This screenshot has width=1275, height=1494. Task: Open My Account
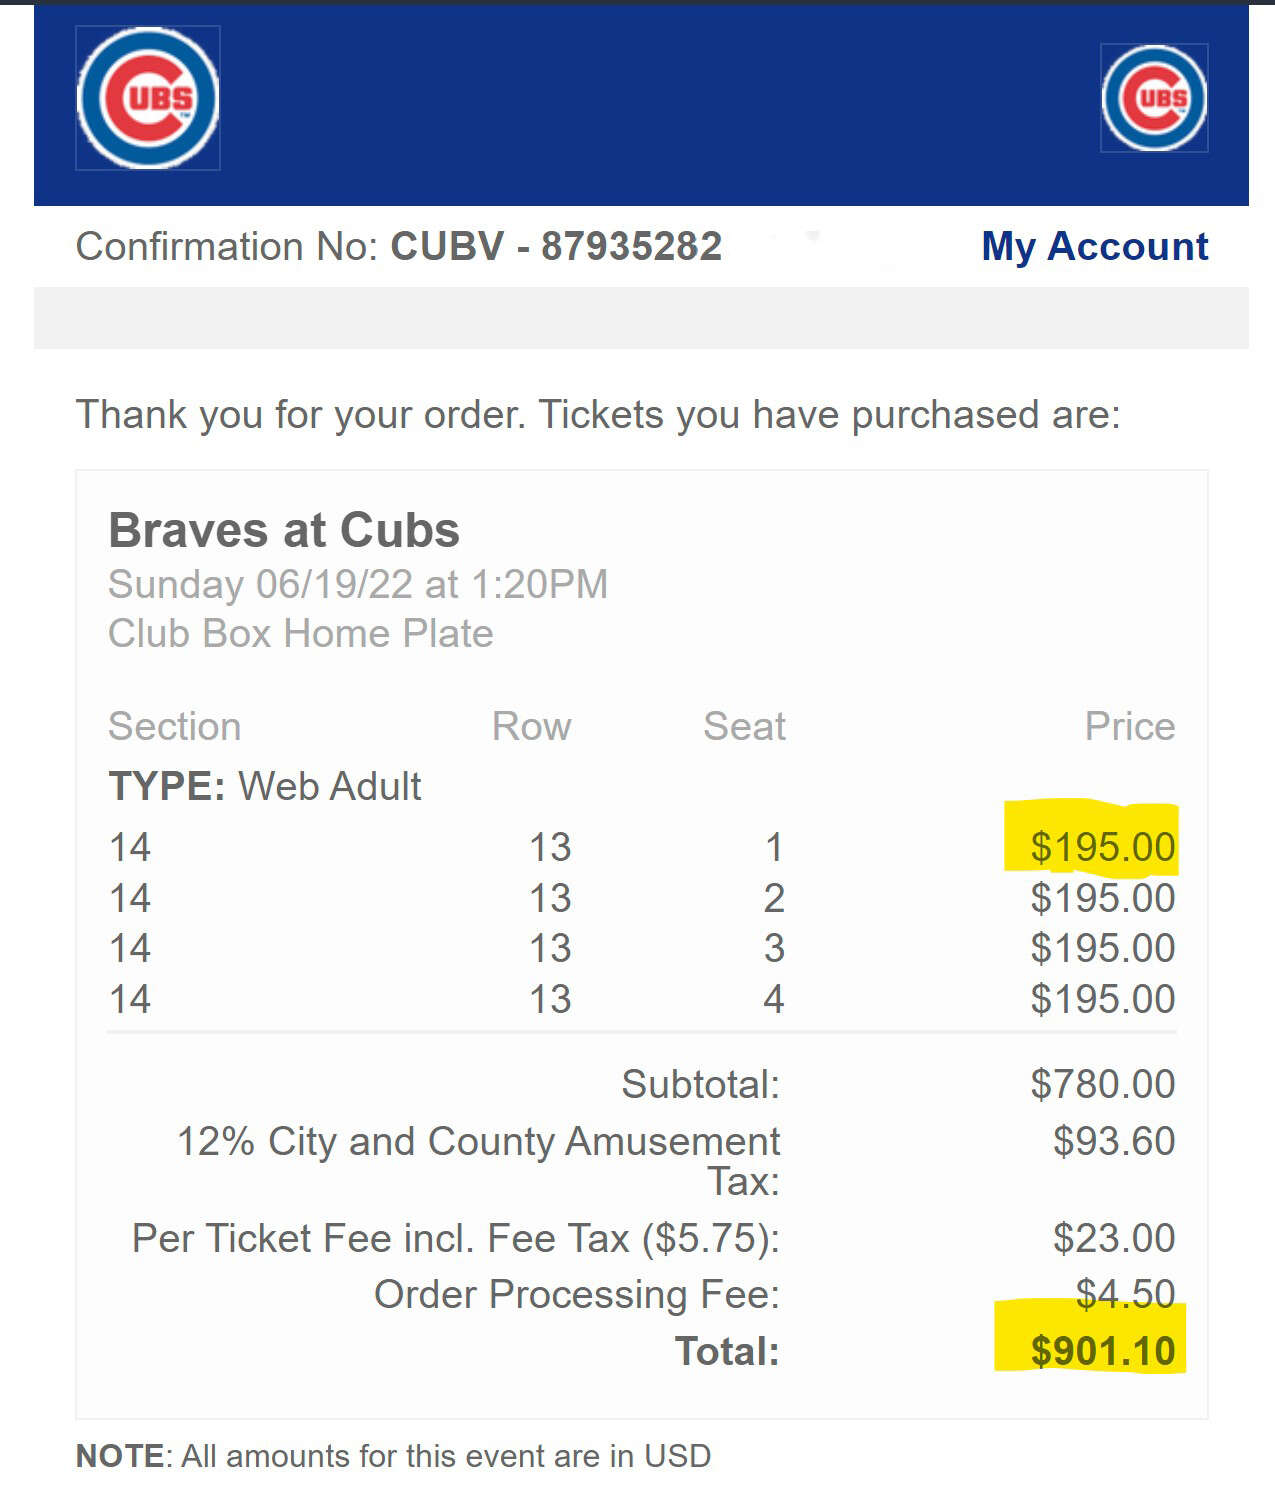coord(1094,246)
